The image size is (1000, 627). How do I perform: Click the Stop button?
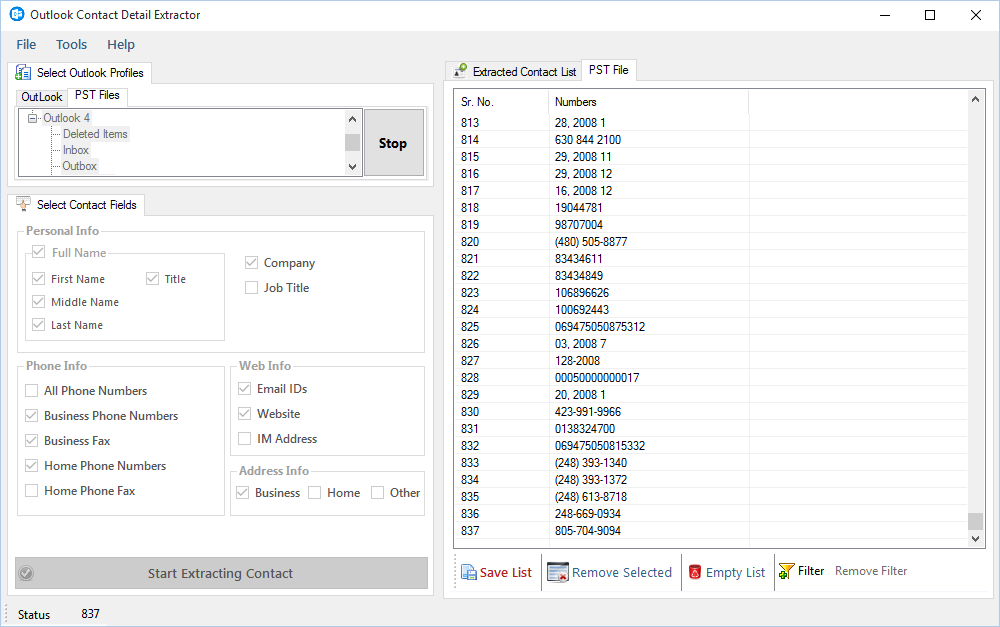(x=393, y=143)
